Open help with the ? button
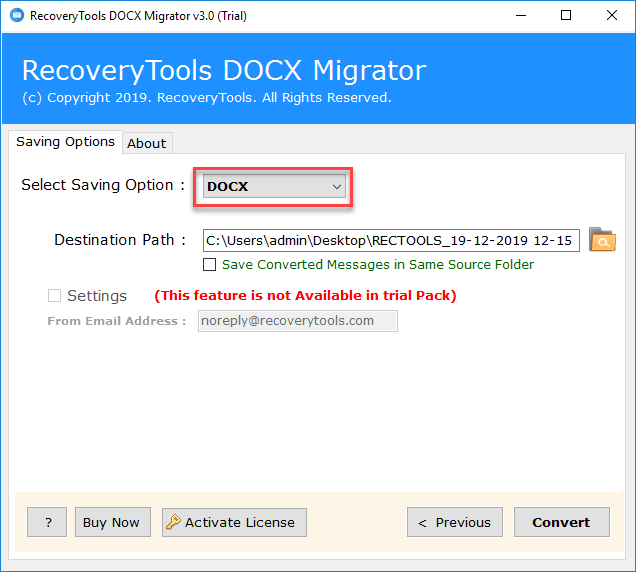The image size is (636, 572). [x=47, y=522]
